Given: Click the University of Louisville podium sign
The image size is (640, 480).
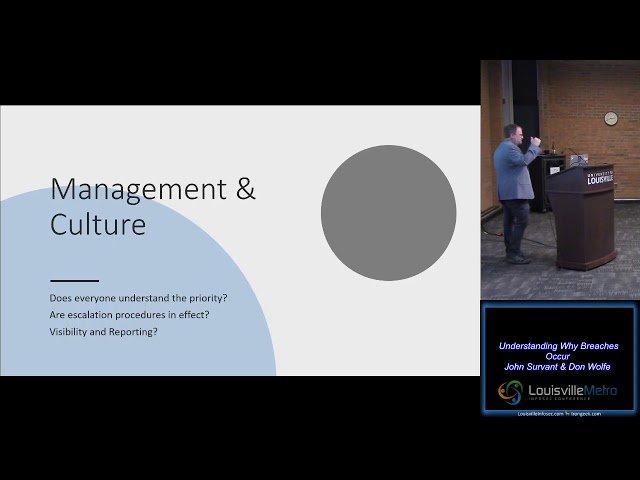Looking at the screenshot, I should click(600, 178).
